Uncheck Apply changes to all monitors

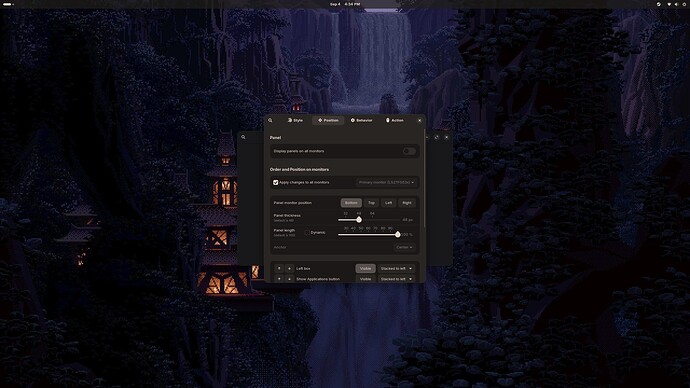coord(275,182)
